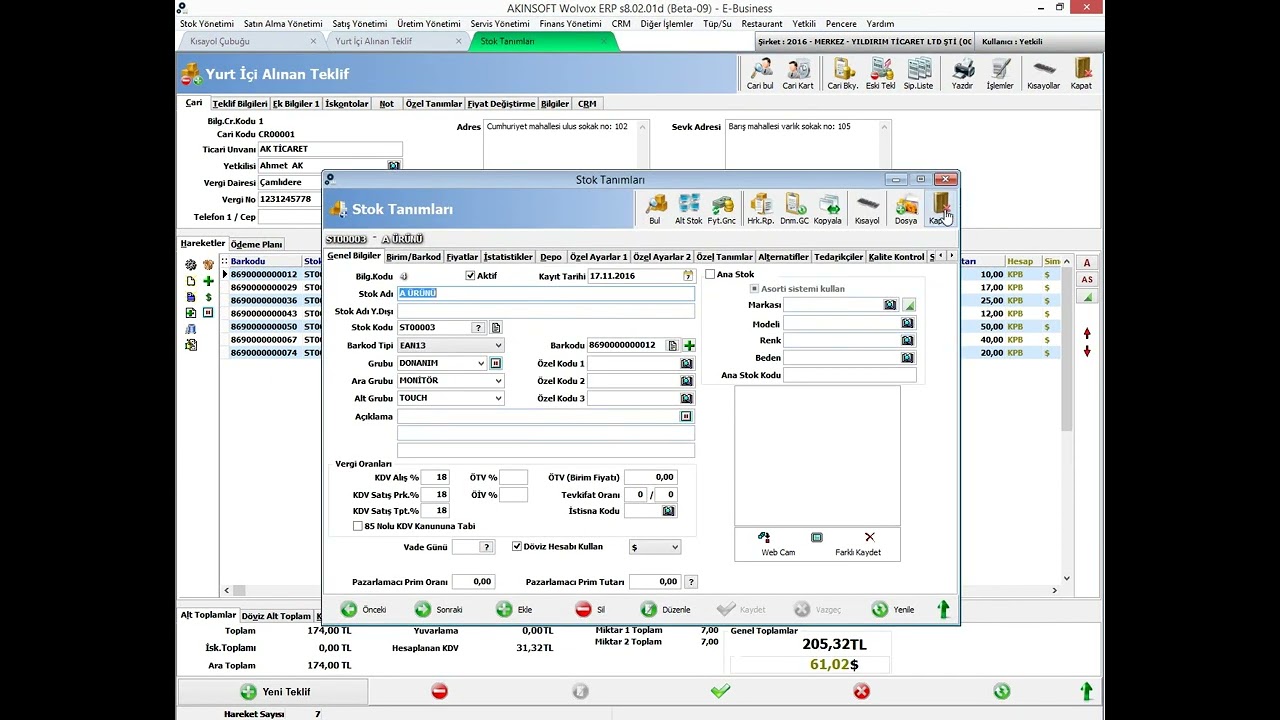This screenshot has height=720, width=1280.
Task: Switch to Yurt İçi Alınan Teklif tab
Action: tap(374, 41)
